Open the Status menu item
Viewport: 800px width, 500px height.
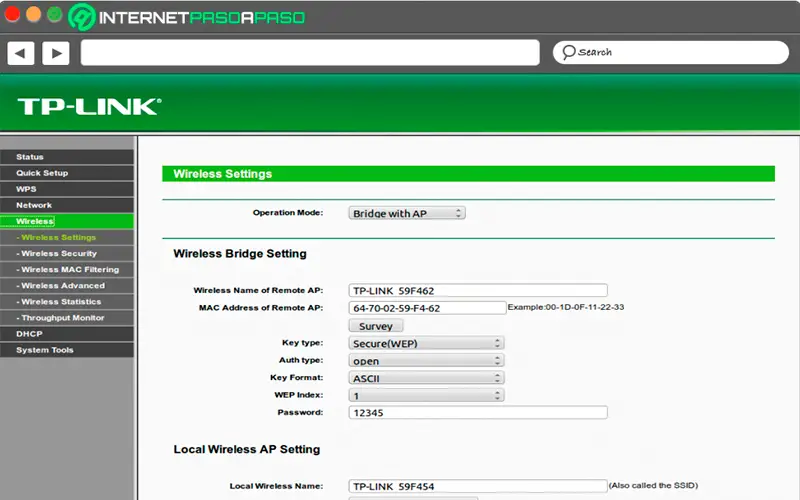[67, 157]
